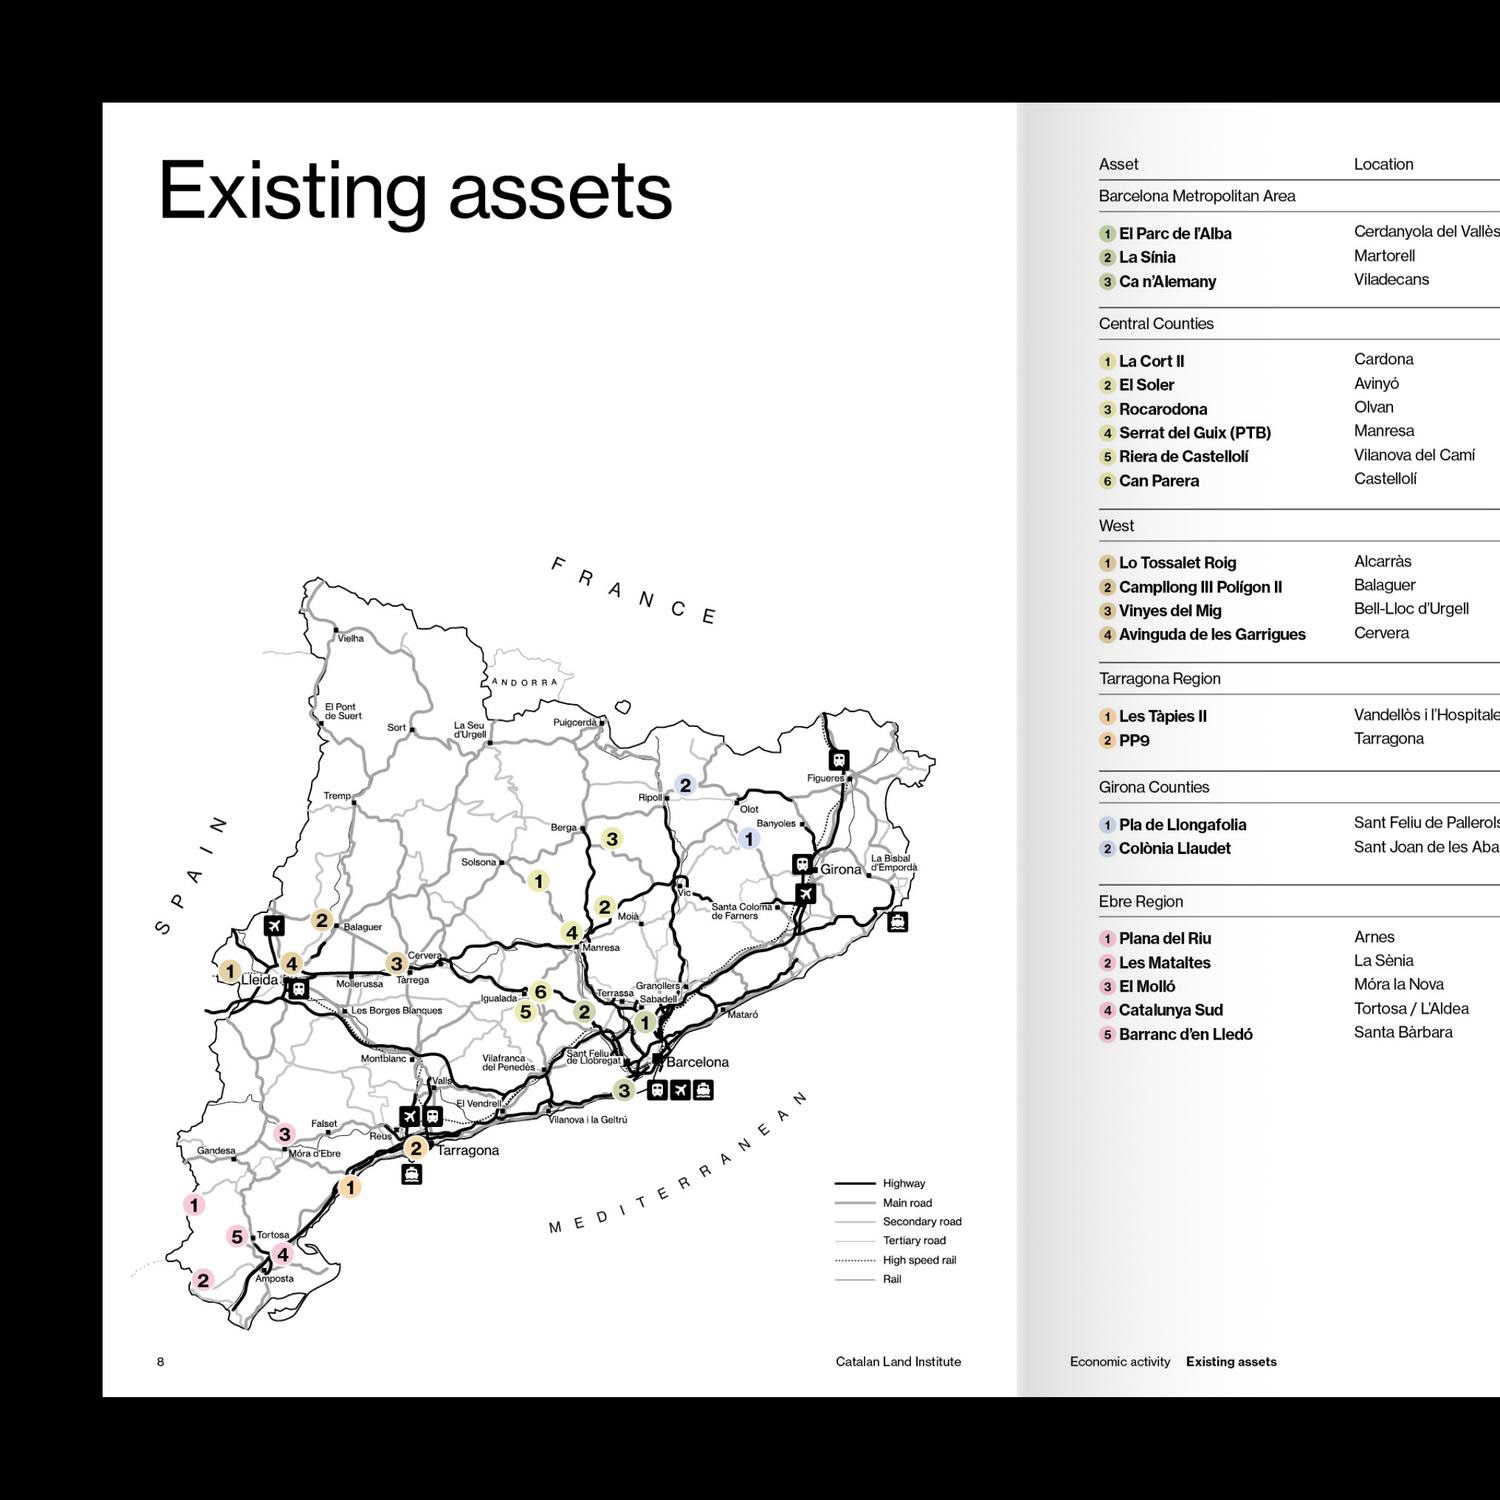Screen dimensions: 1500x1500
Task: Click pink marker 3 near Móra d'Ebre
Action: pos(285,1134)
